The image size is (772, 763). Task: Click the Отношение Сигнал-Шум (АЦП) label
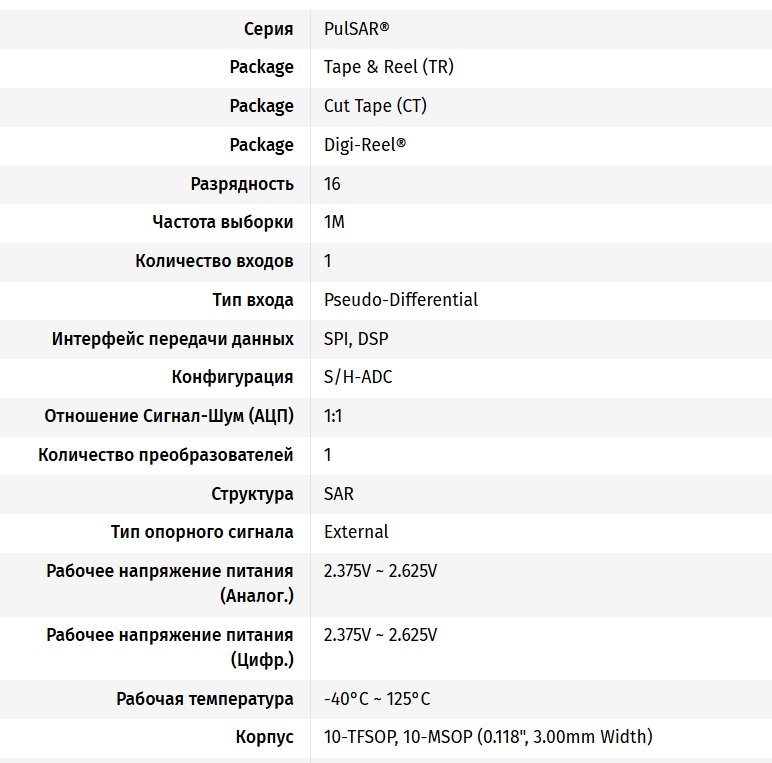point(169,416)
